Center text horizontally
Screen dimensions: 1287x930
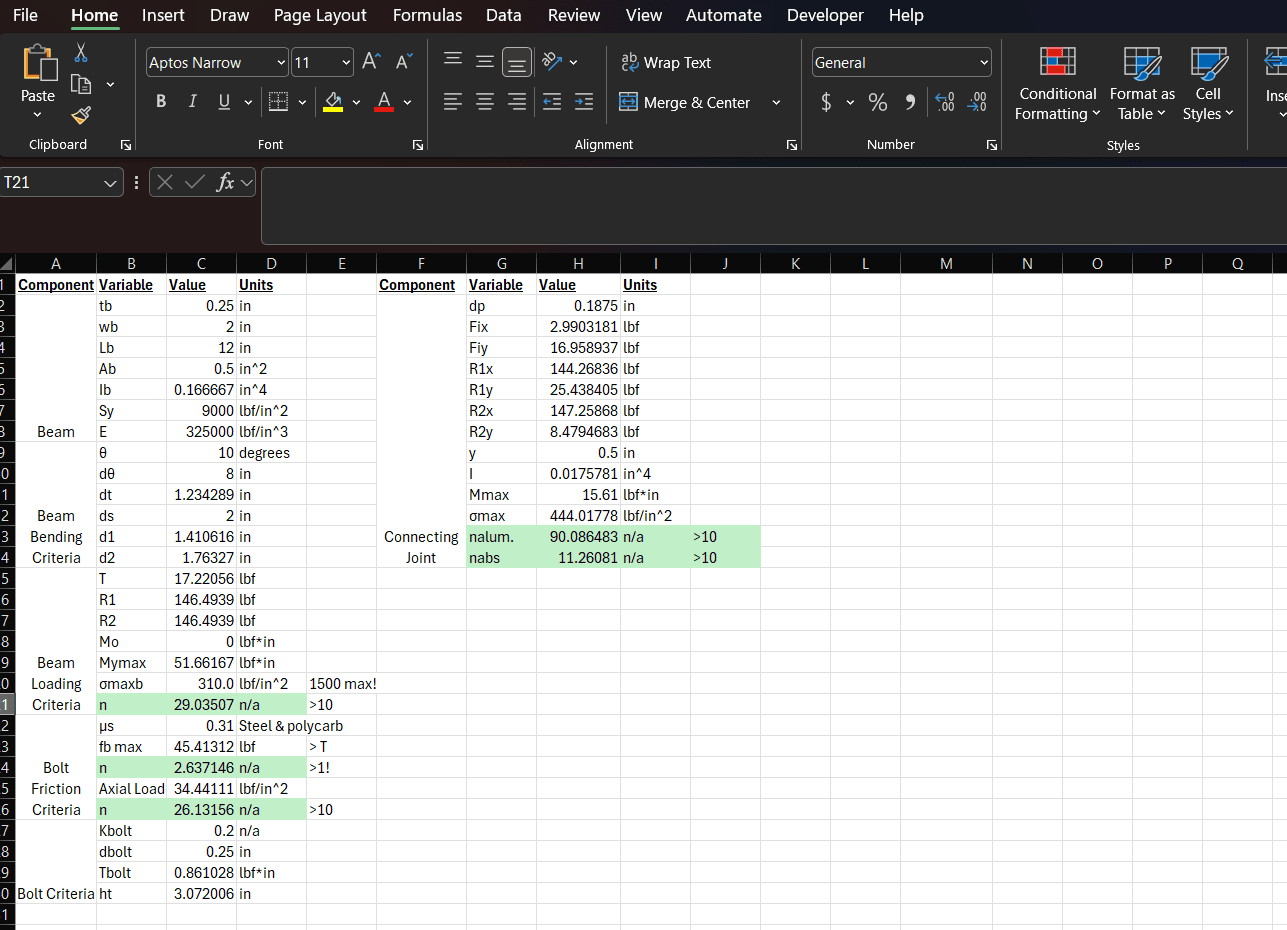(x=485, y=102)
